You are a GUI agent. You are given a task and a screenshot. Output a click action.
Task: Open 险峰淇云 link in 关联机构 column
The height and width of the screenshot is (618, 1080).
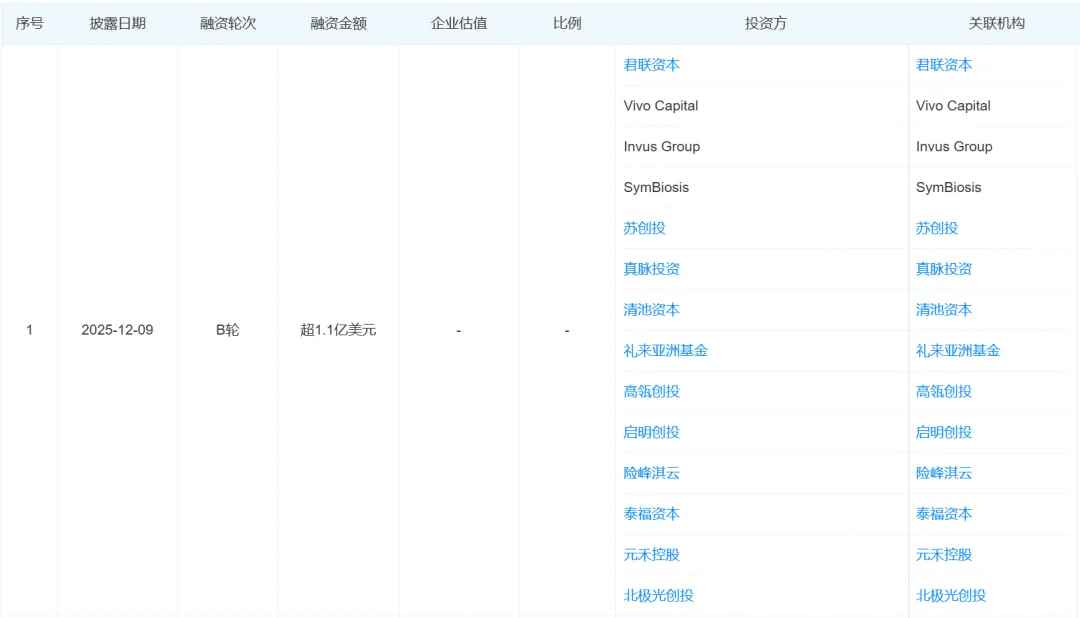point(944,473)
